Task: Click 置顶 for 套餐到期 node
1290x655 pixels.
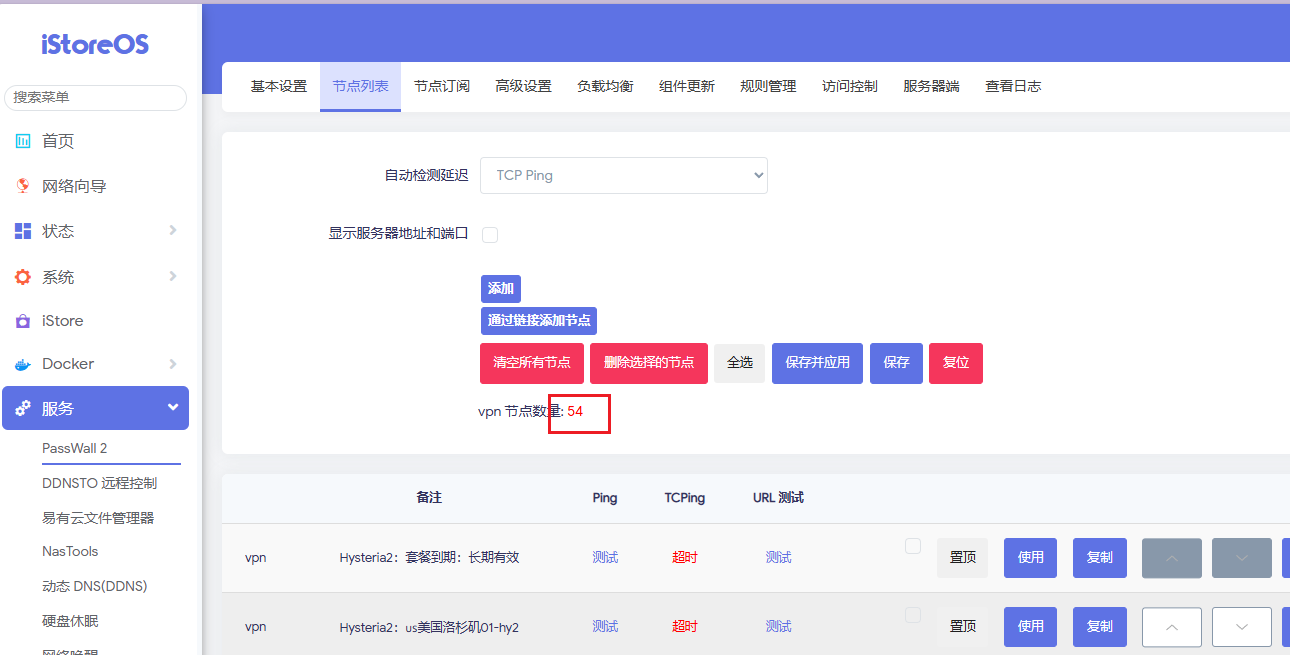Action: [x=962, y=558]
